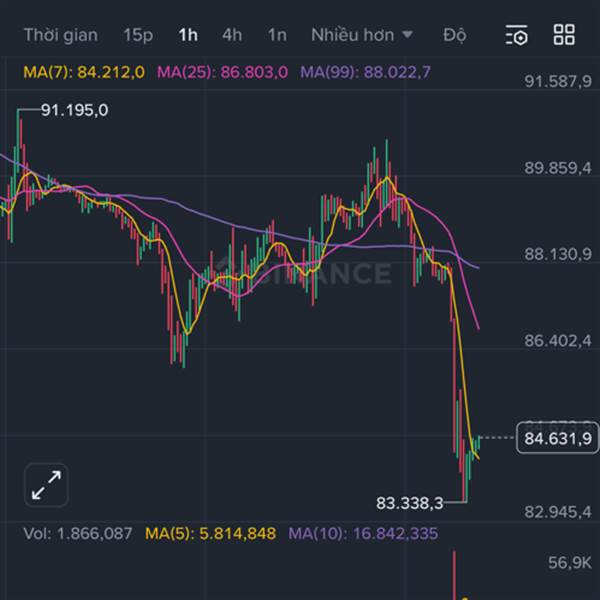This screenshot has width=600, height=600.
Task: Click the 88.130,9 price axis label
Action: (557, 254)
